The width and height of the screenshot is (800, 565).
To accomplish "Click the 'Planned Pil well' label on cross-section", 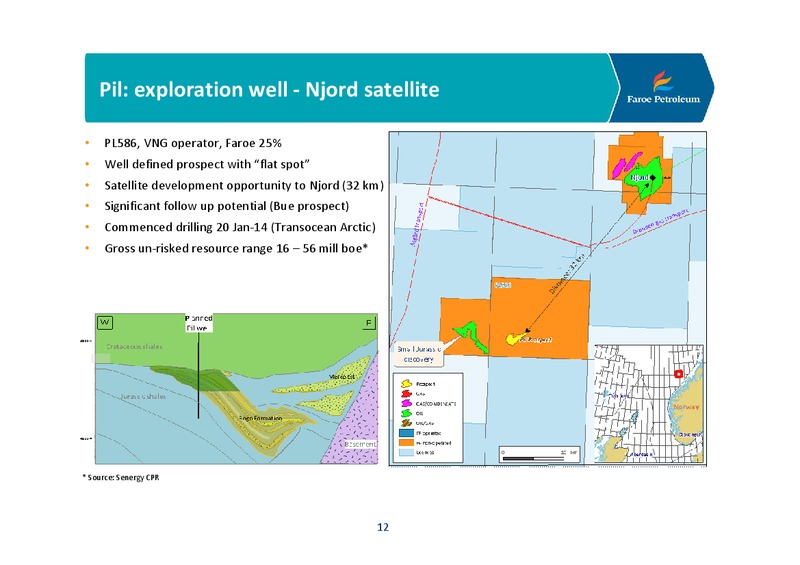I will pos(198,323).
